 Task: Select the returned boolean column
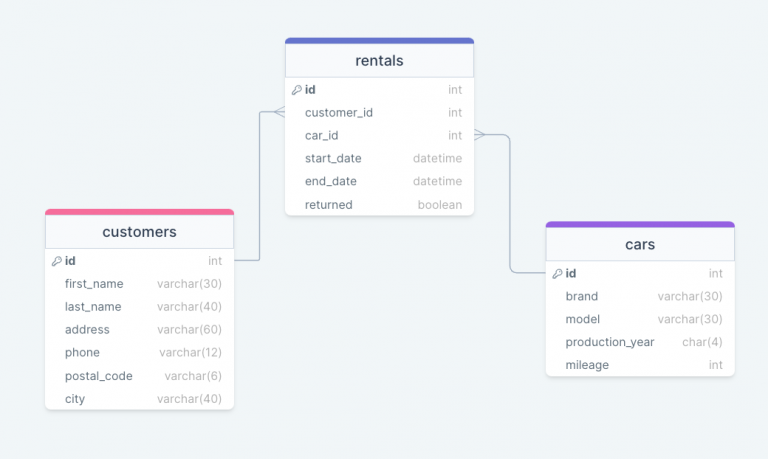(x=380, y=204)
